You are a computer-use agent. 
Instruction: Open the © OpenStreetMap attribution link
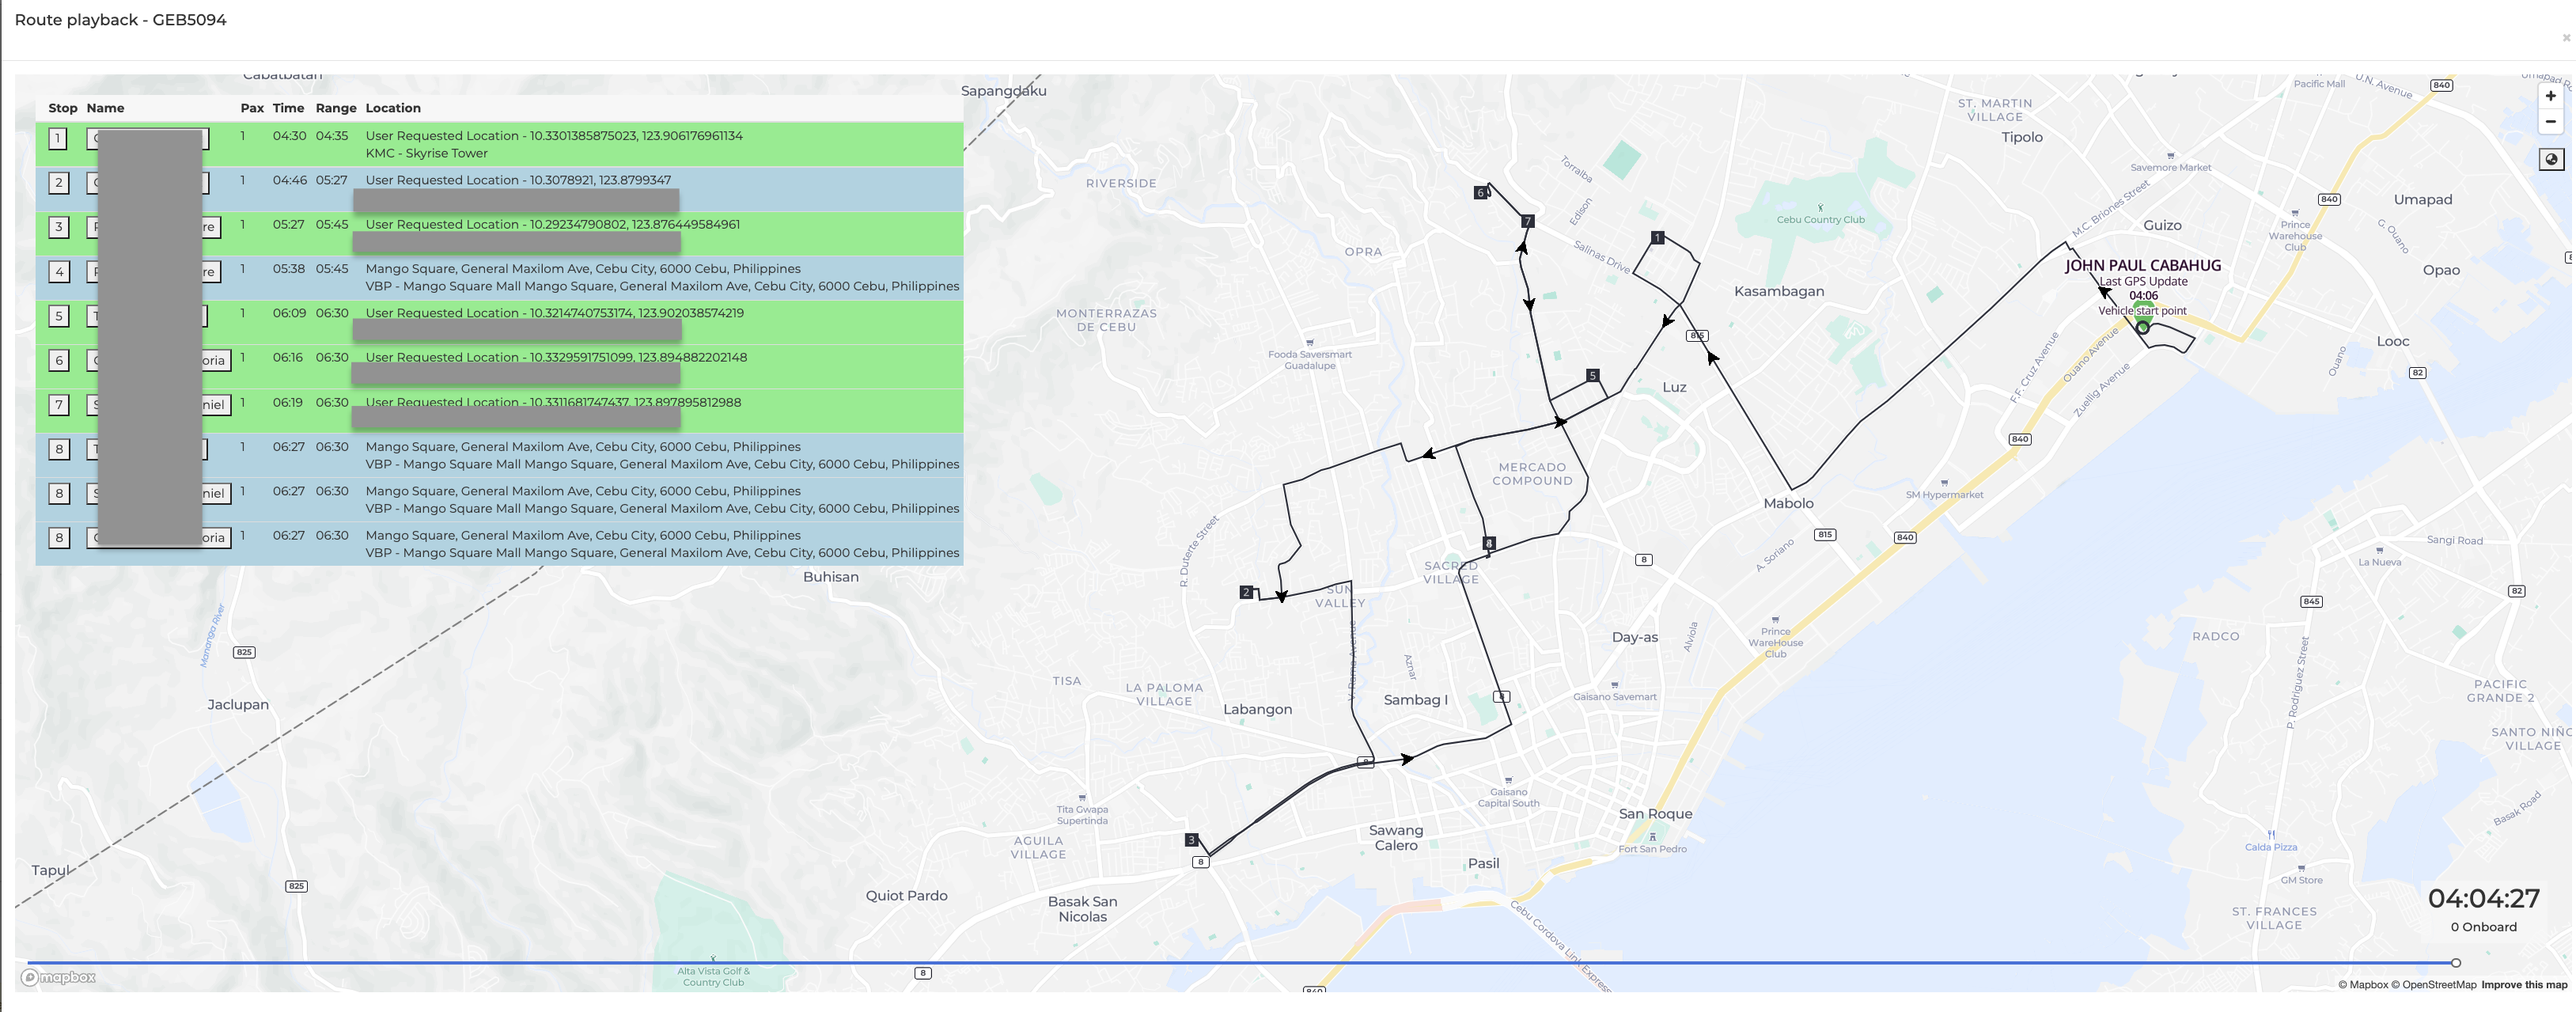[2434, 985]
